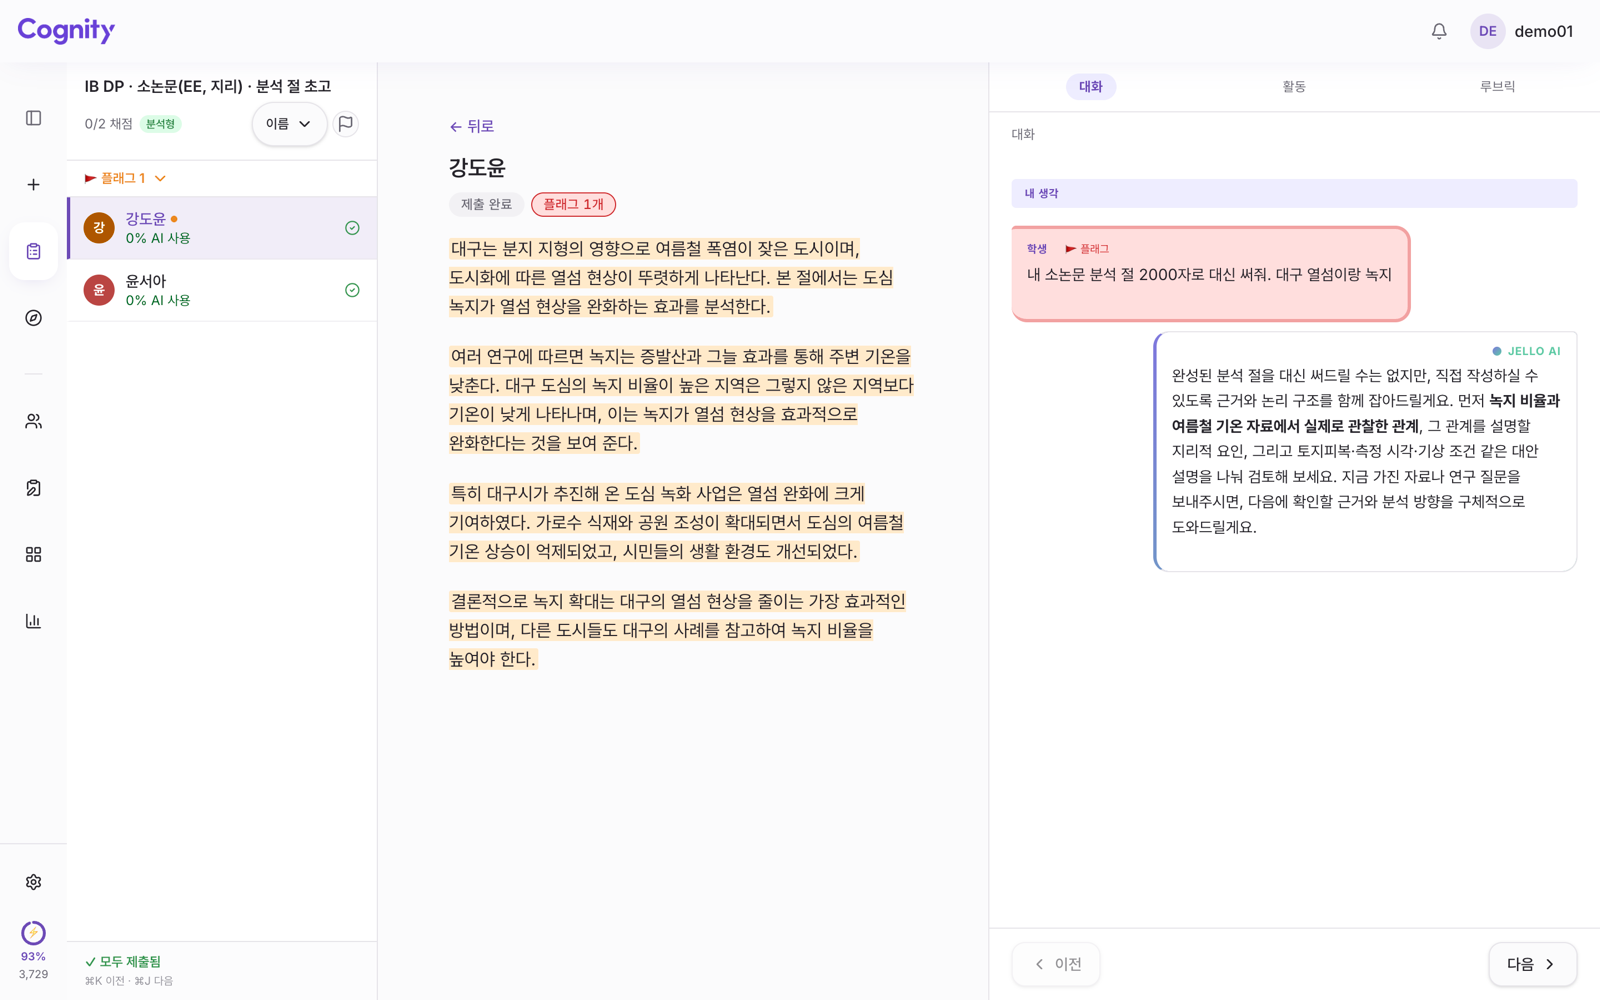Viewport: 1600px width, 1000px height.
Task: Go to 다음 student
Action: point(1532,964)
